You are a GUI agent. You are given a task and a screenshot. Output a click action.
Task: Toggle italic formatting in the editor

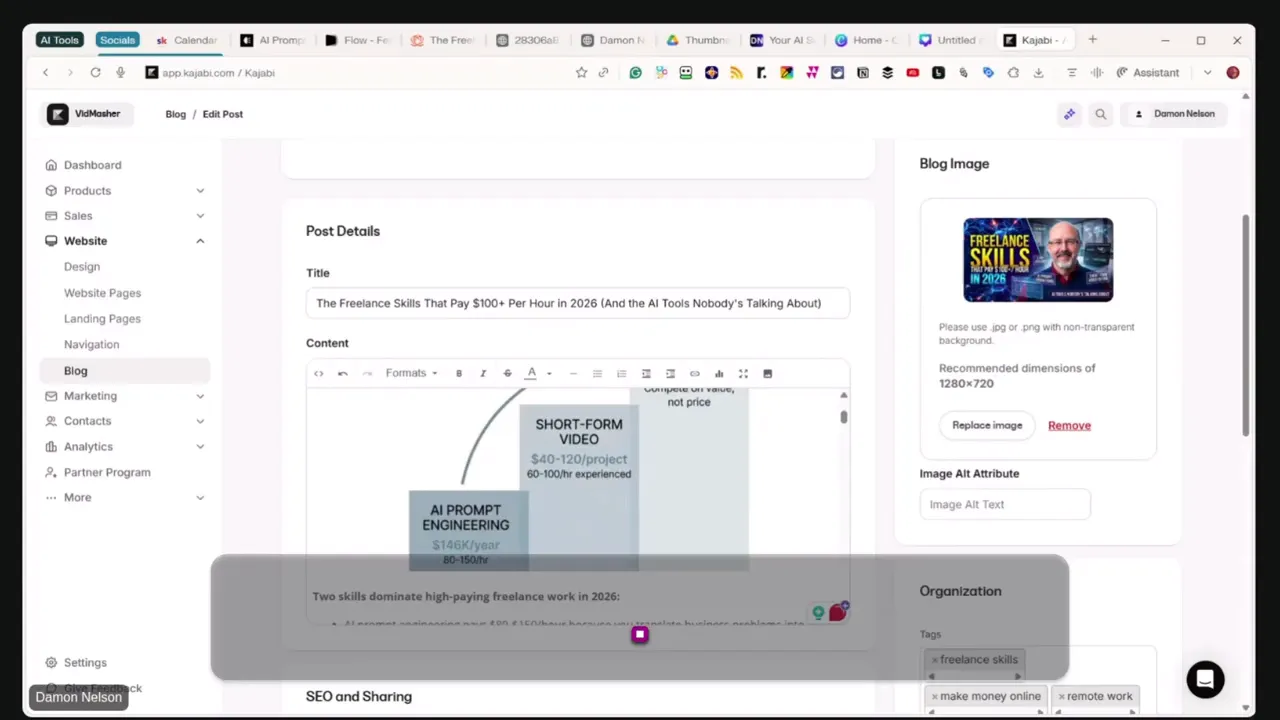pyautogui.click(x=483, y=373)
